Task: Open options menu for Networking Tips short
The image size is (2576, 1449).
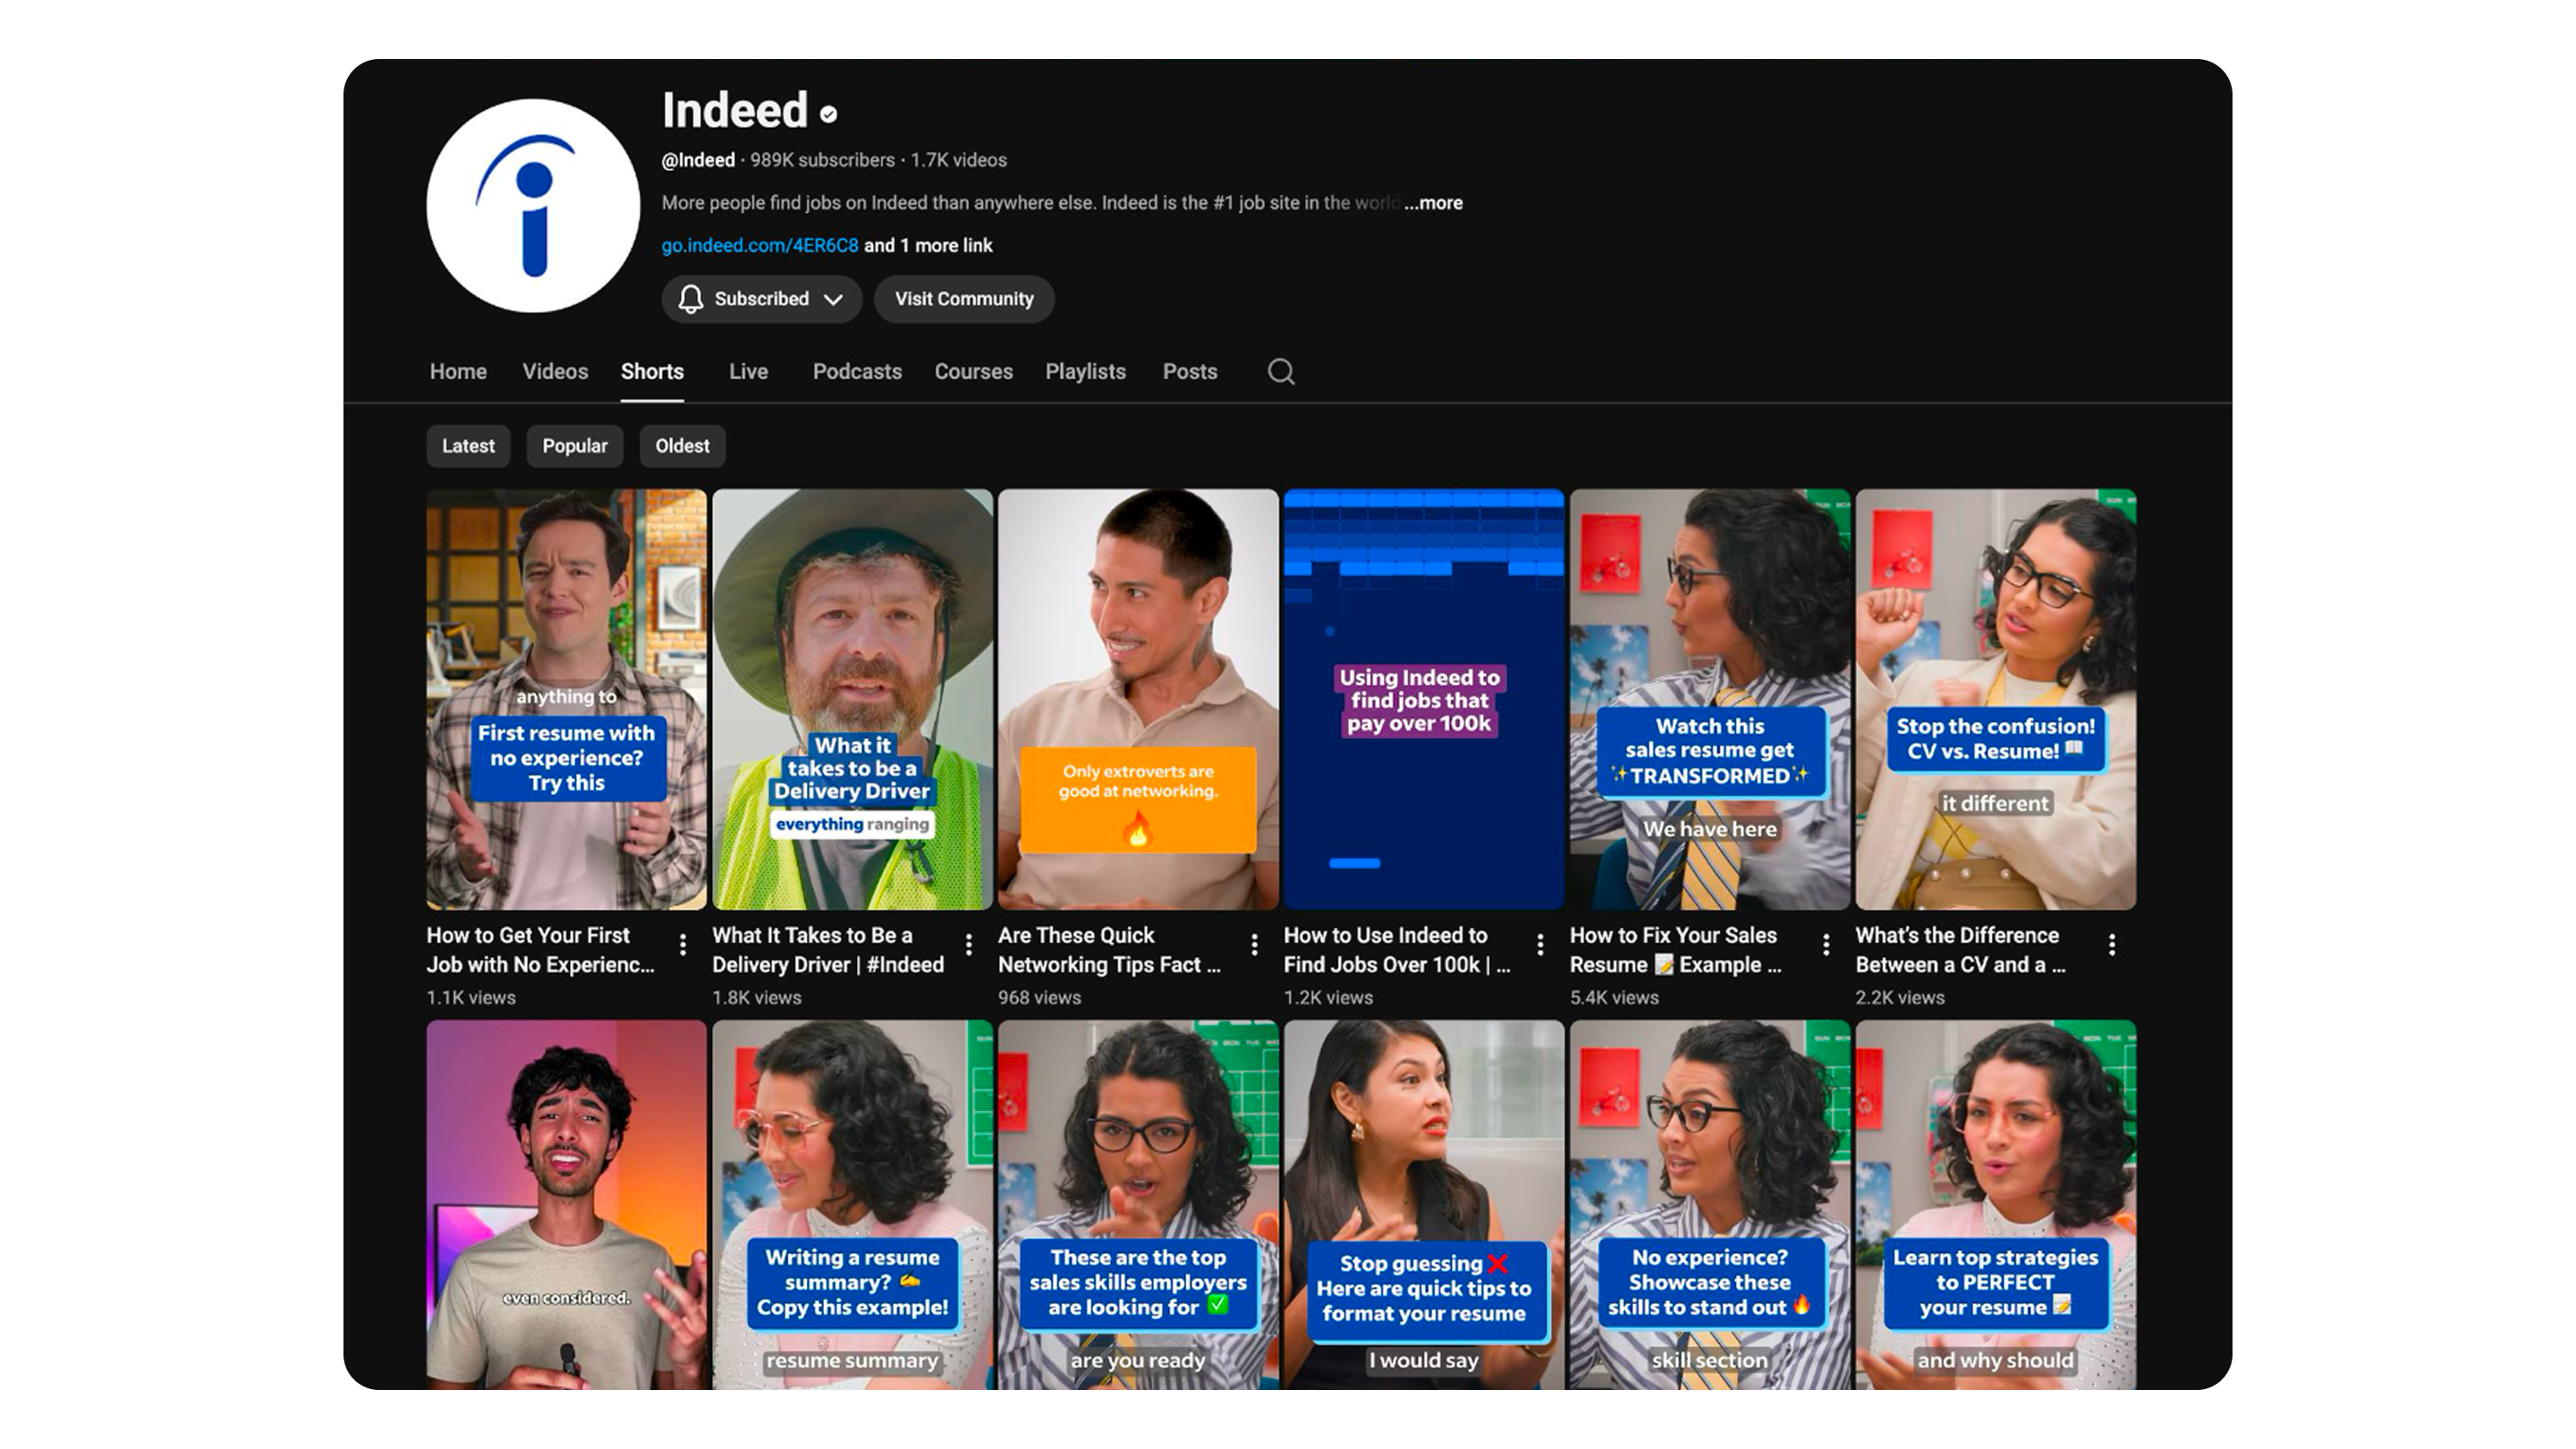Action: pyautogui.click(x=1254, y=945)
